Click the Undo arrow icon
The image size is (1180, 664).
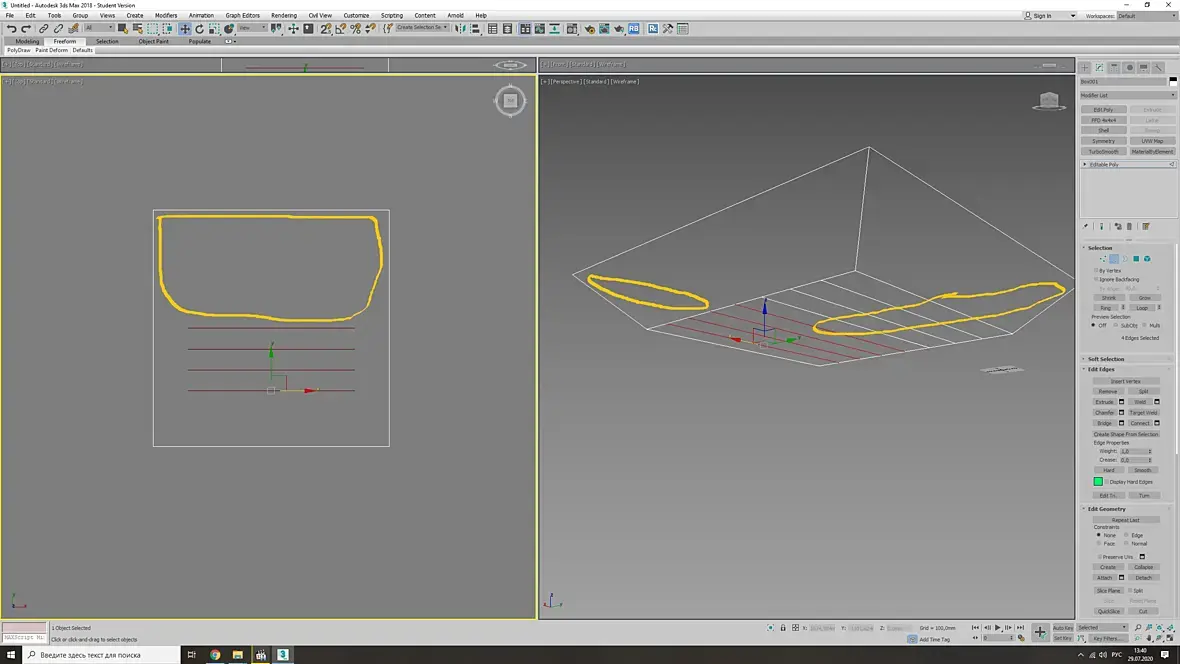[11, 29]
